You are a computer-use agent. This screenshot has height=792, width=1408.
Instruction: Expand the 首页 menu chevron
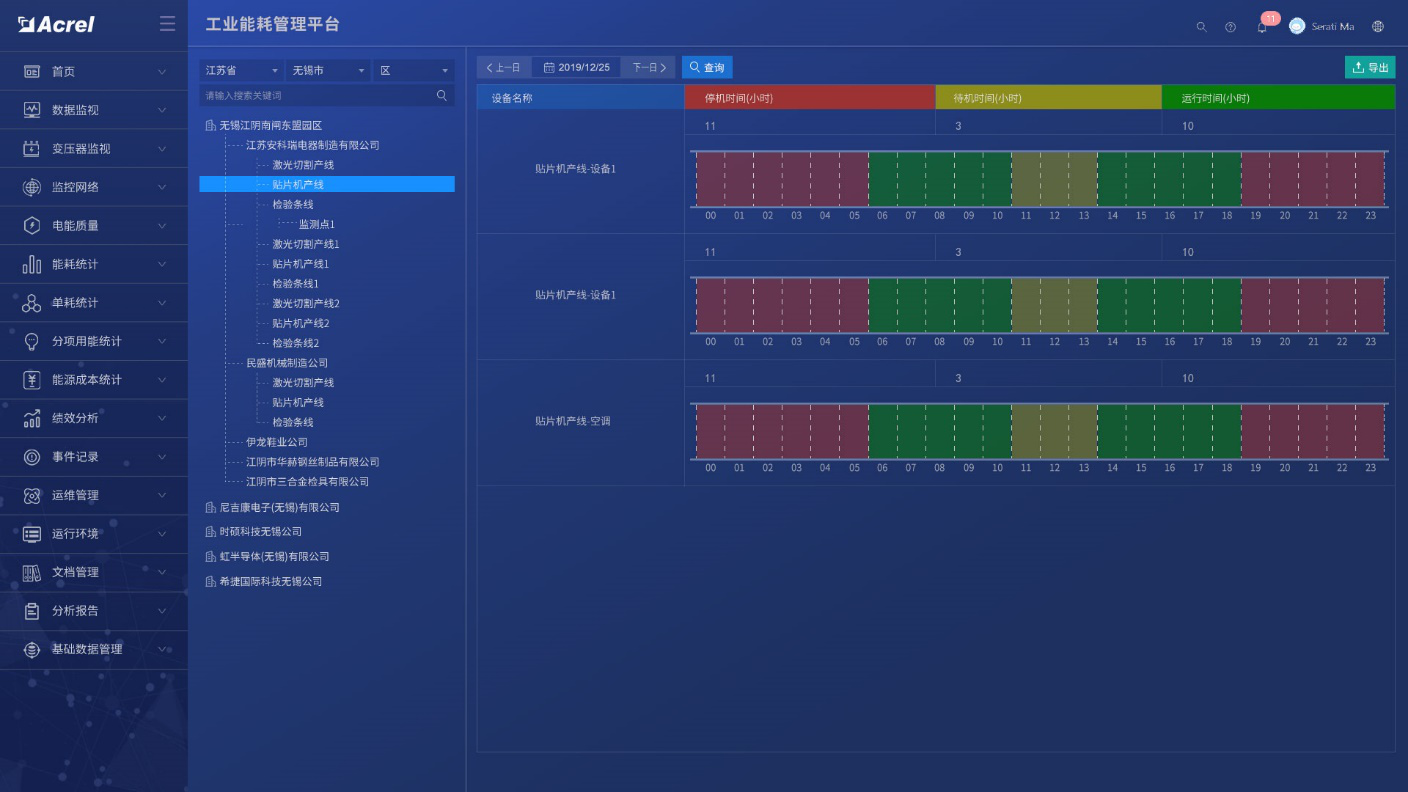[x=162, y=72]
